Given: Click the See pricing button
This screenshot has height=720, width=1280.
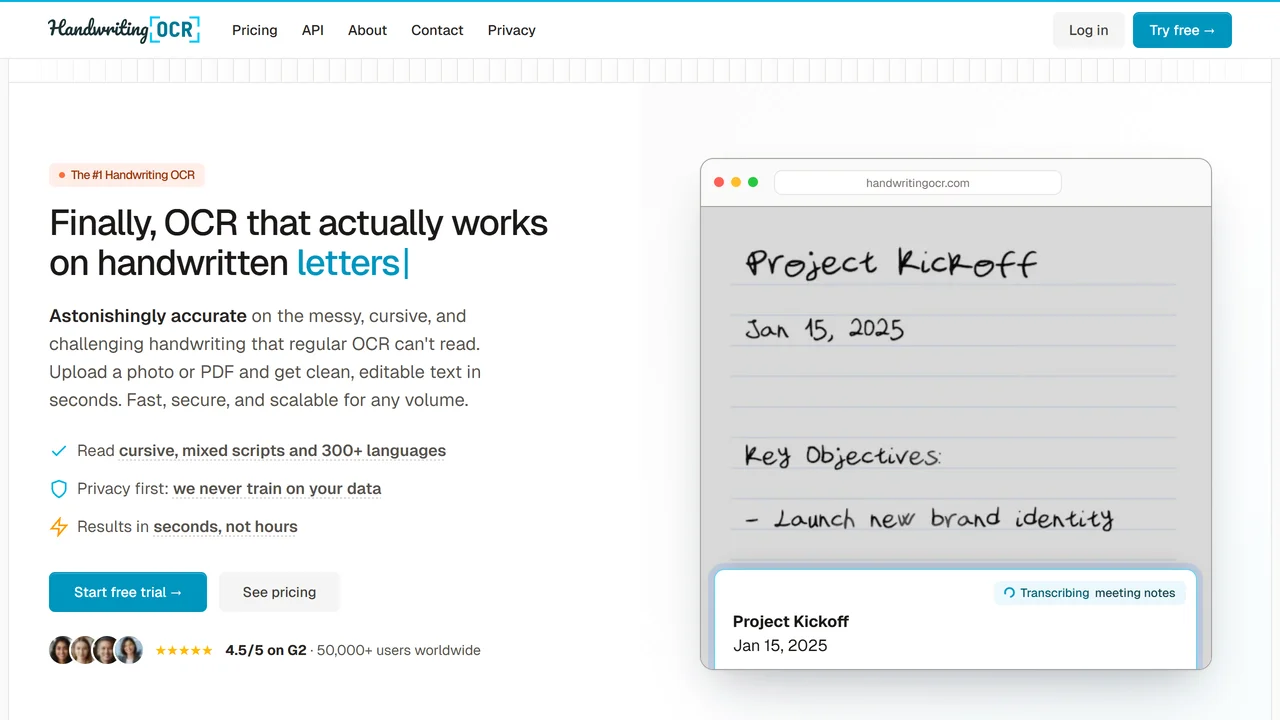Looking at the screenshot, I should [279, 592].
